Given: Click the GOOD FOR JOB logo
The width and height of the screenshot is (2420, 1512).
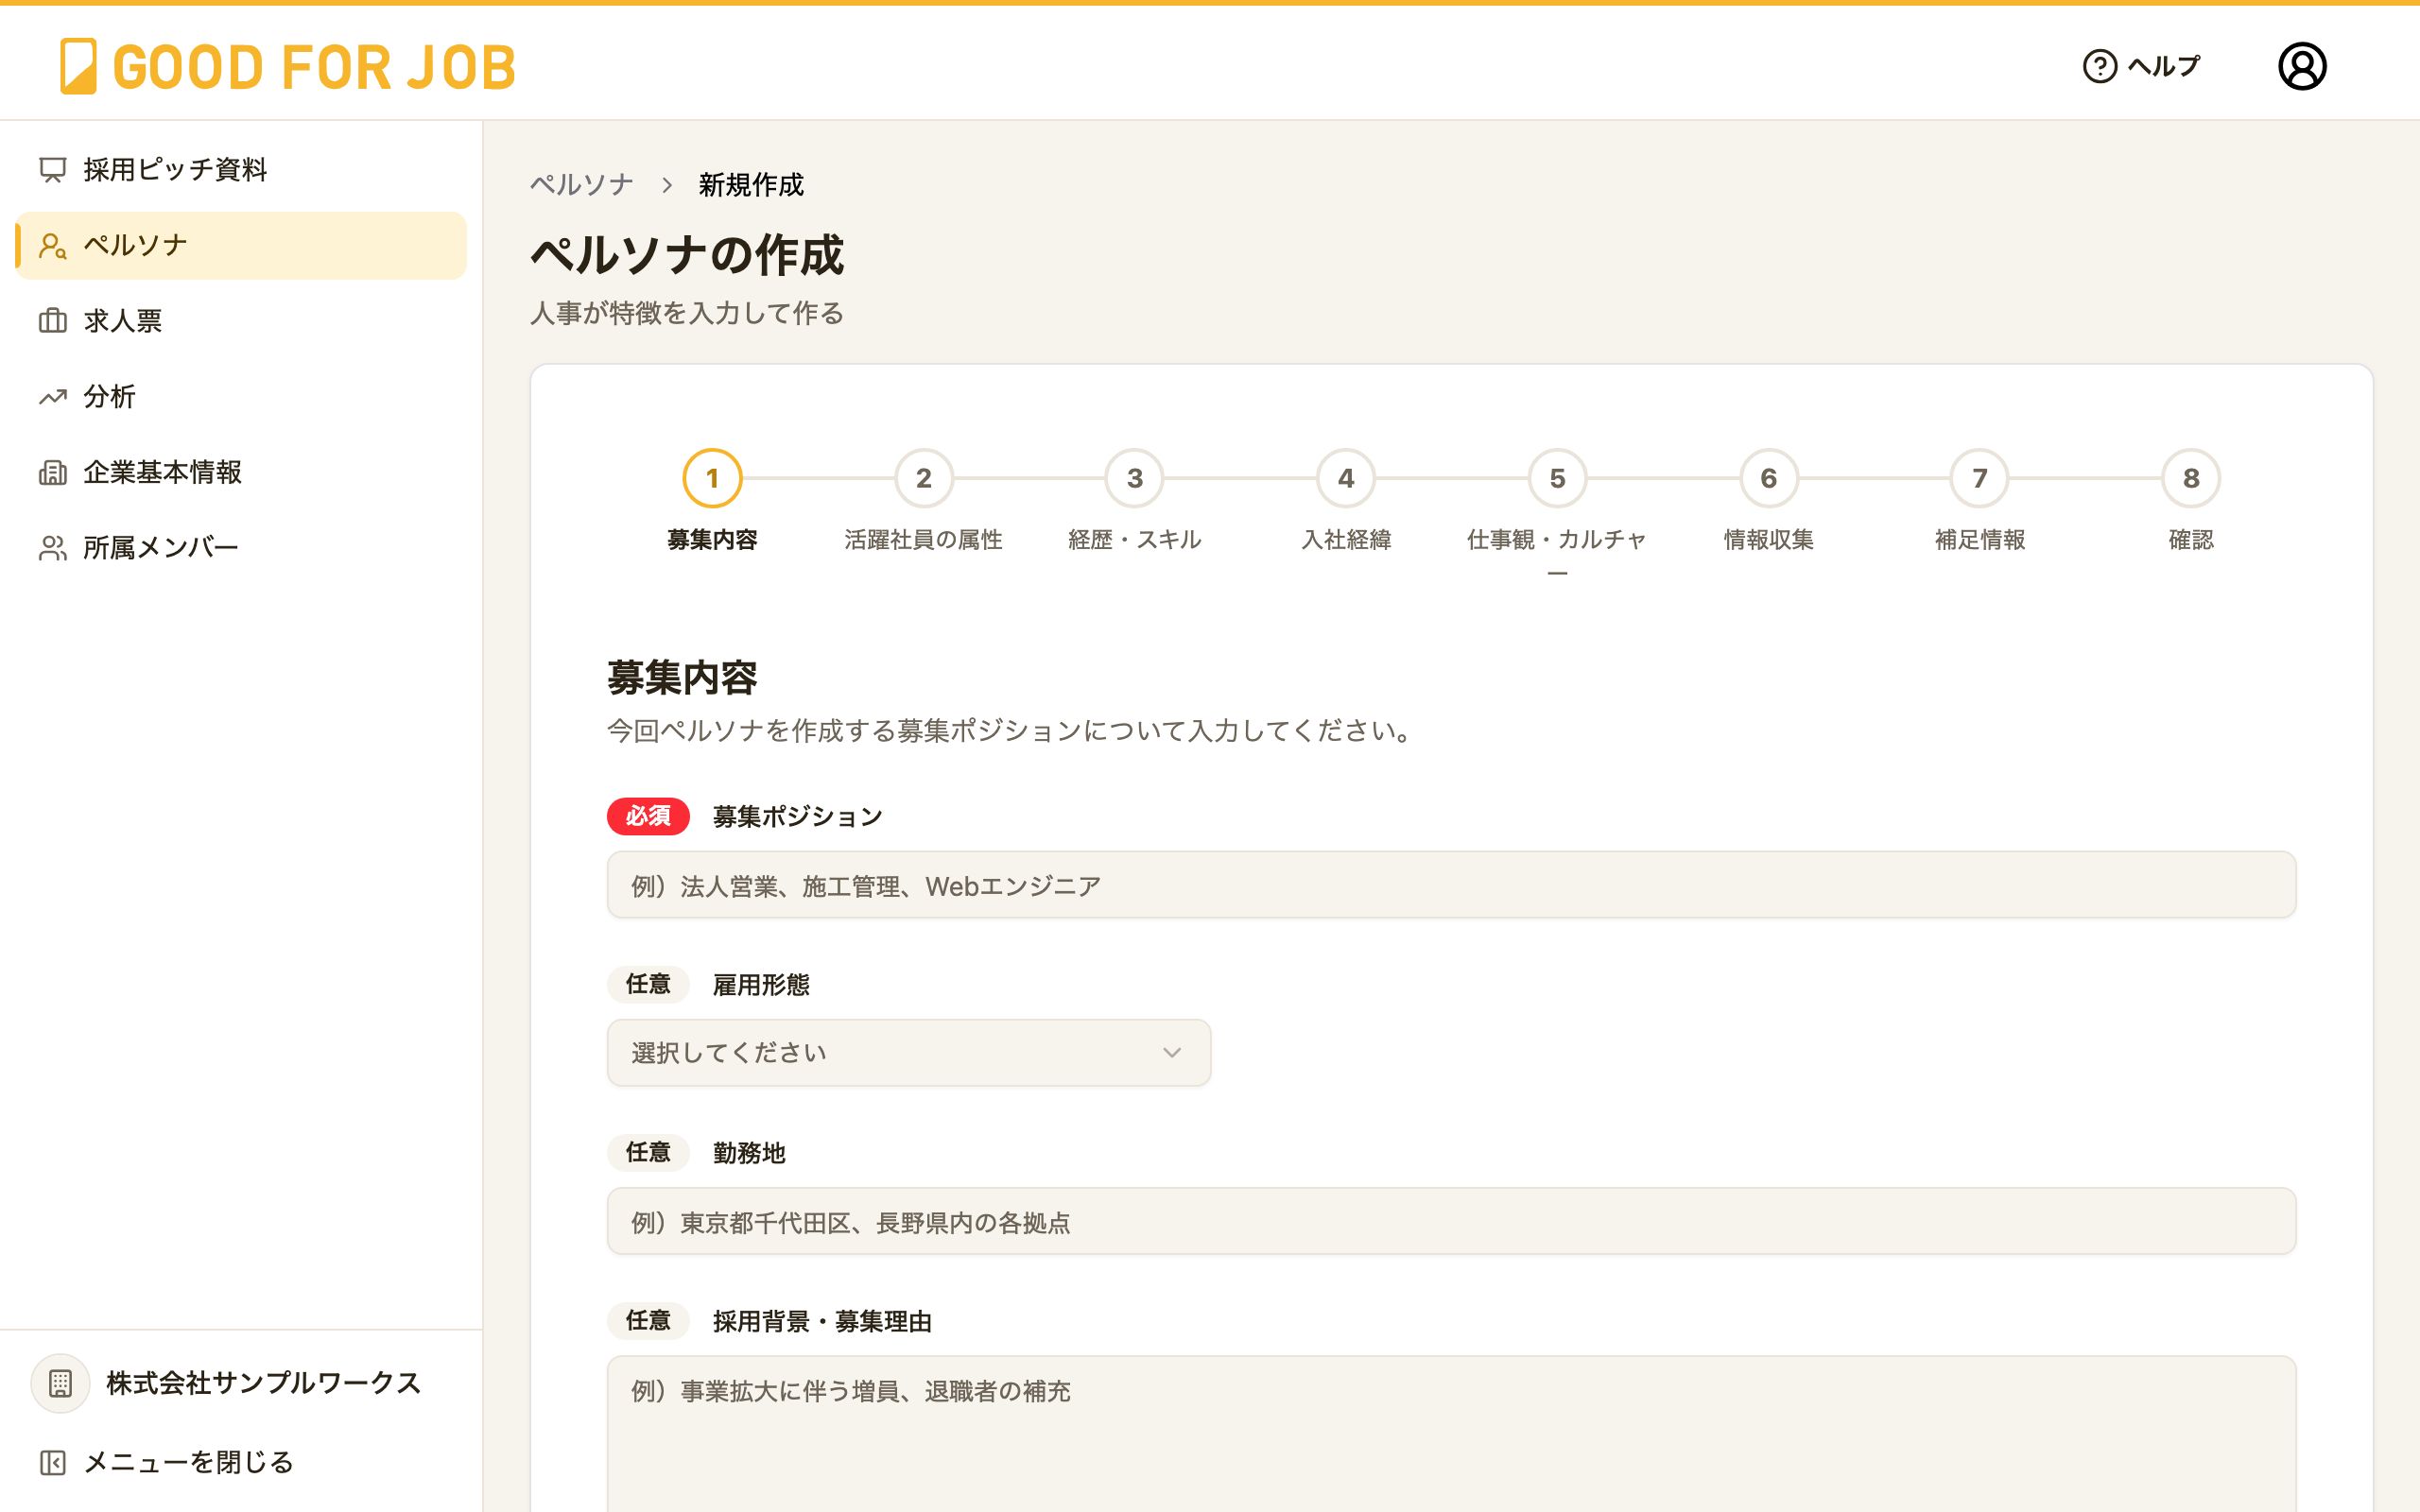Looking at the screenshot, I should click(x=288, y=66).
